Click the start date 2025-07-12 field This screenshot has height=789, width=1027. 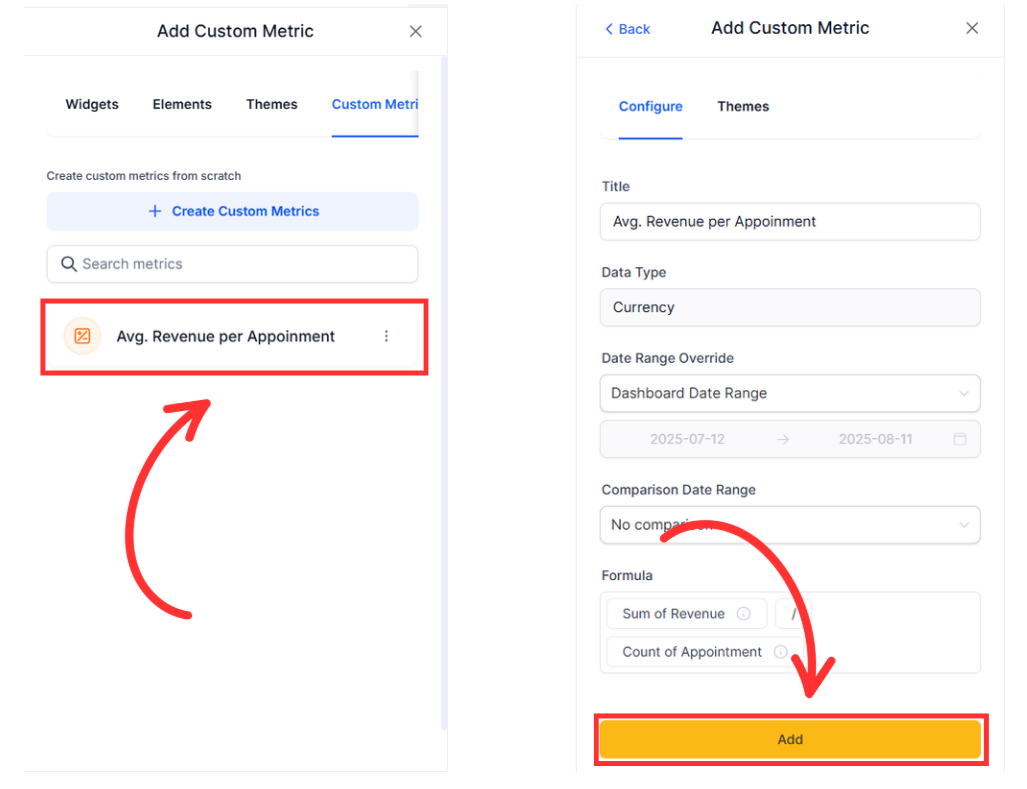point(687,439)
